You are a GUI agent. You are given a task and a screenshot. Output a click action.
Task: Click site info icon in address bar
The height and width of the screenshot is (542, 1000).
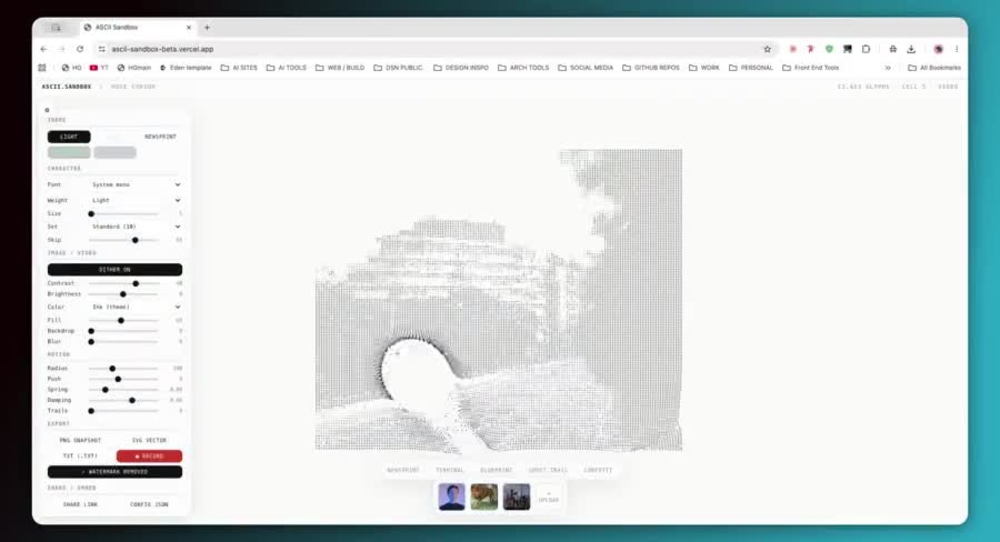[x=102, y=49]
